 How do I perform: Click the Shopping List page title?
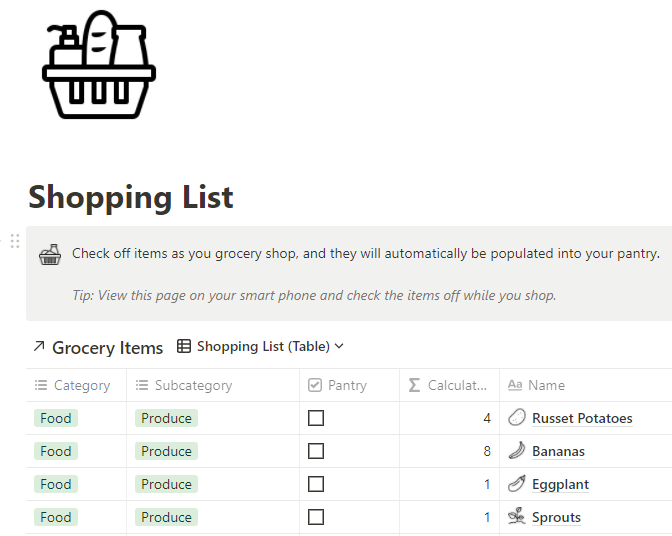click(x=131, y=197)
